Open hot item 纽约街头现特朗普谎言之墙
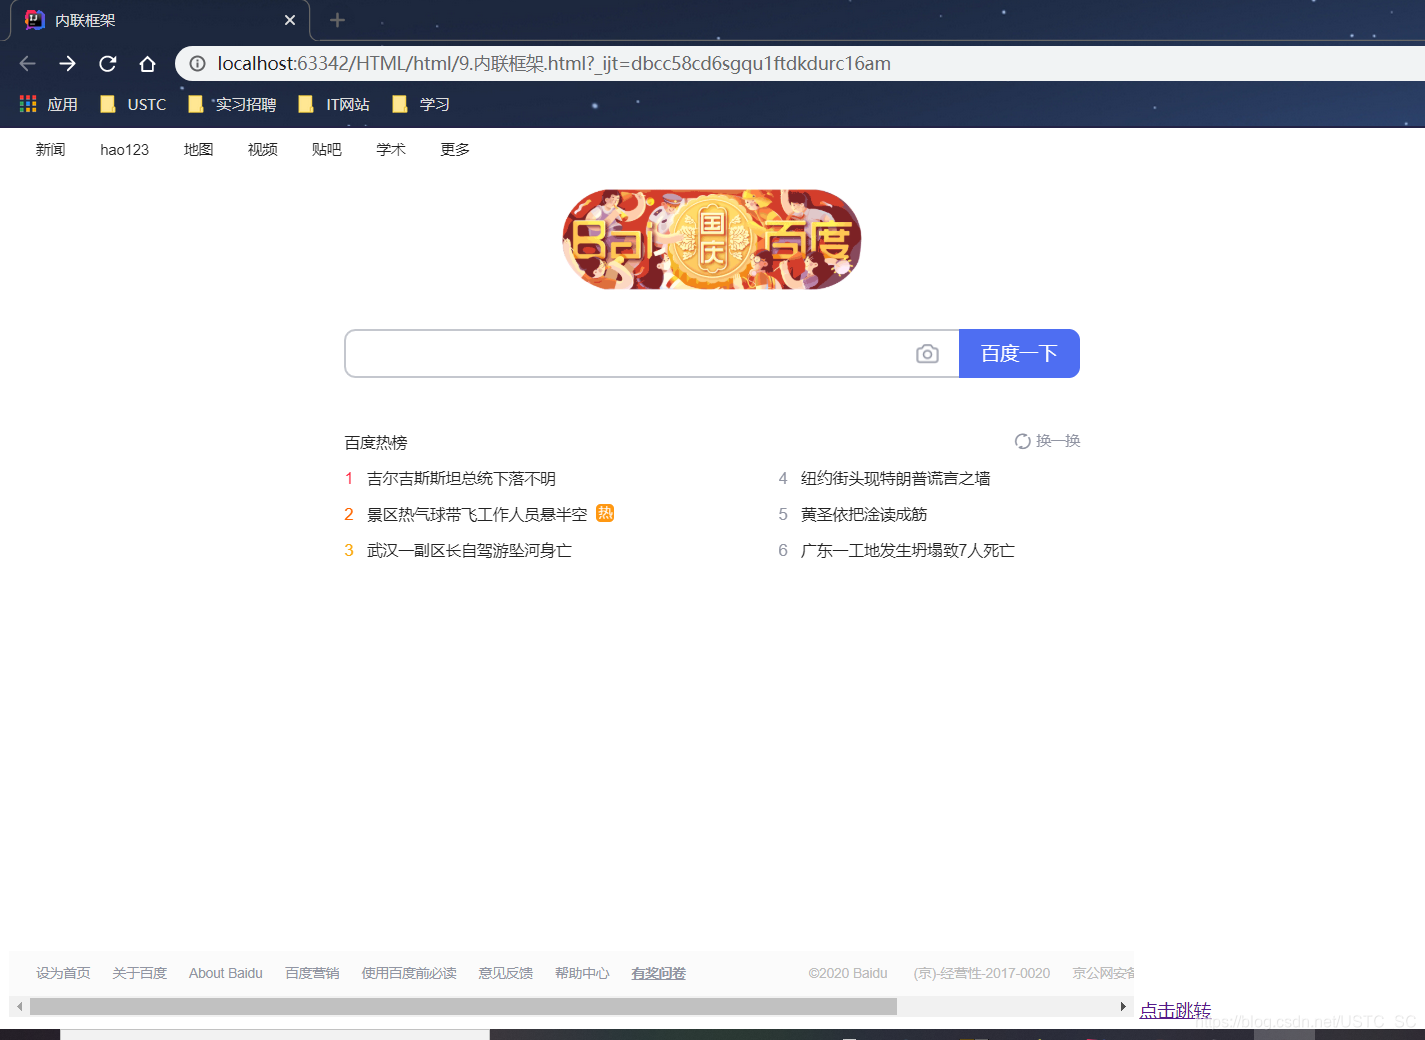The width and height of the screenshot is (1425, 1040). pos(895,479)
